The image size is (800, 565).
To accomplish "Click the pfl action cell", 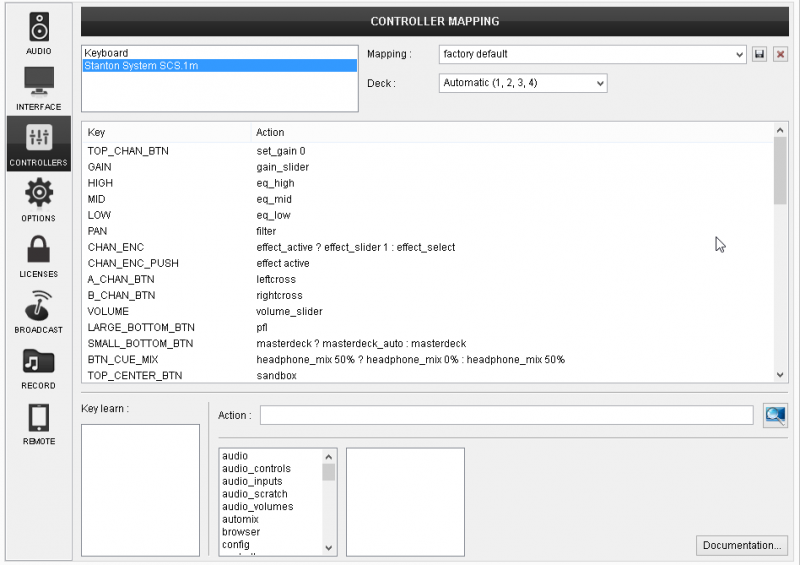I will [x=262, y=328].
